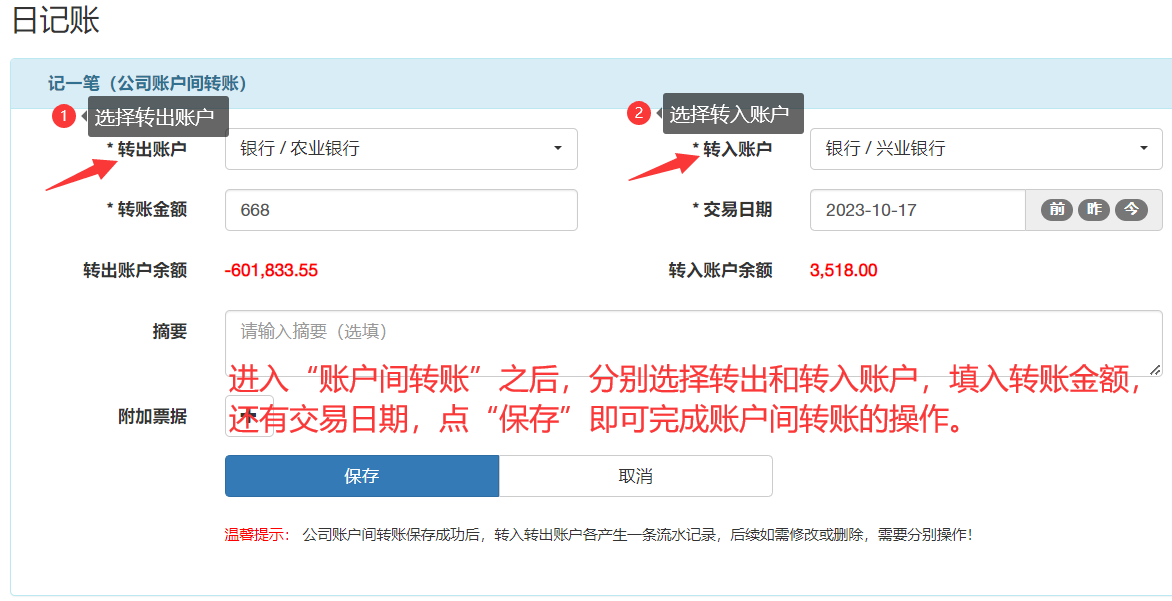Click the 转账金额 field containing 668

point(401,210)
